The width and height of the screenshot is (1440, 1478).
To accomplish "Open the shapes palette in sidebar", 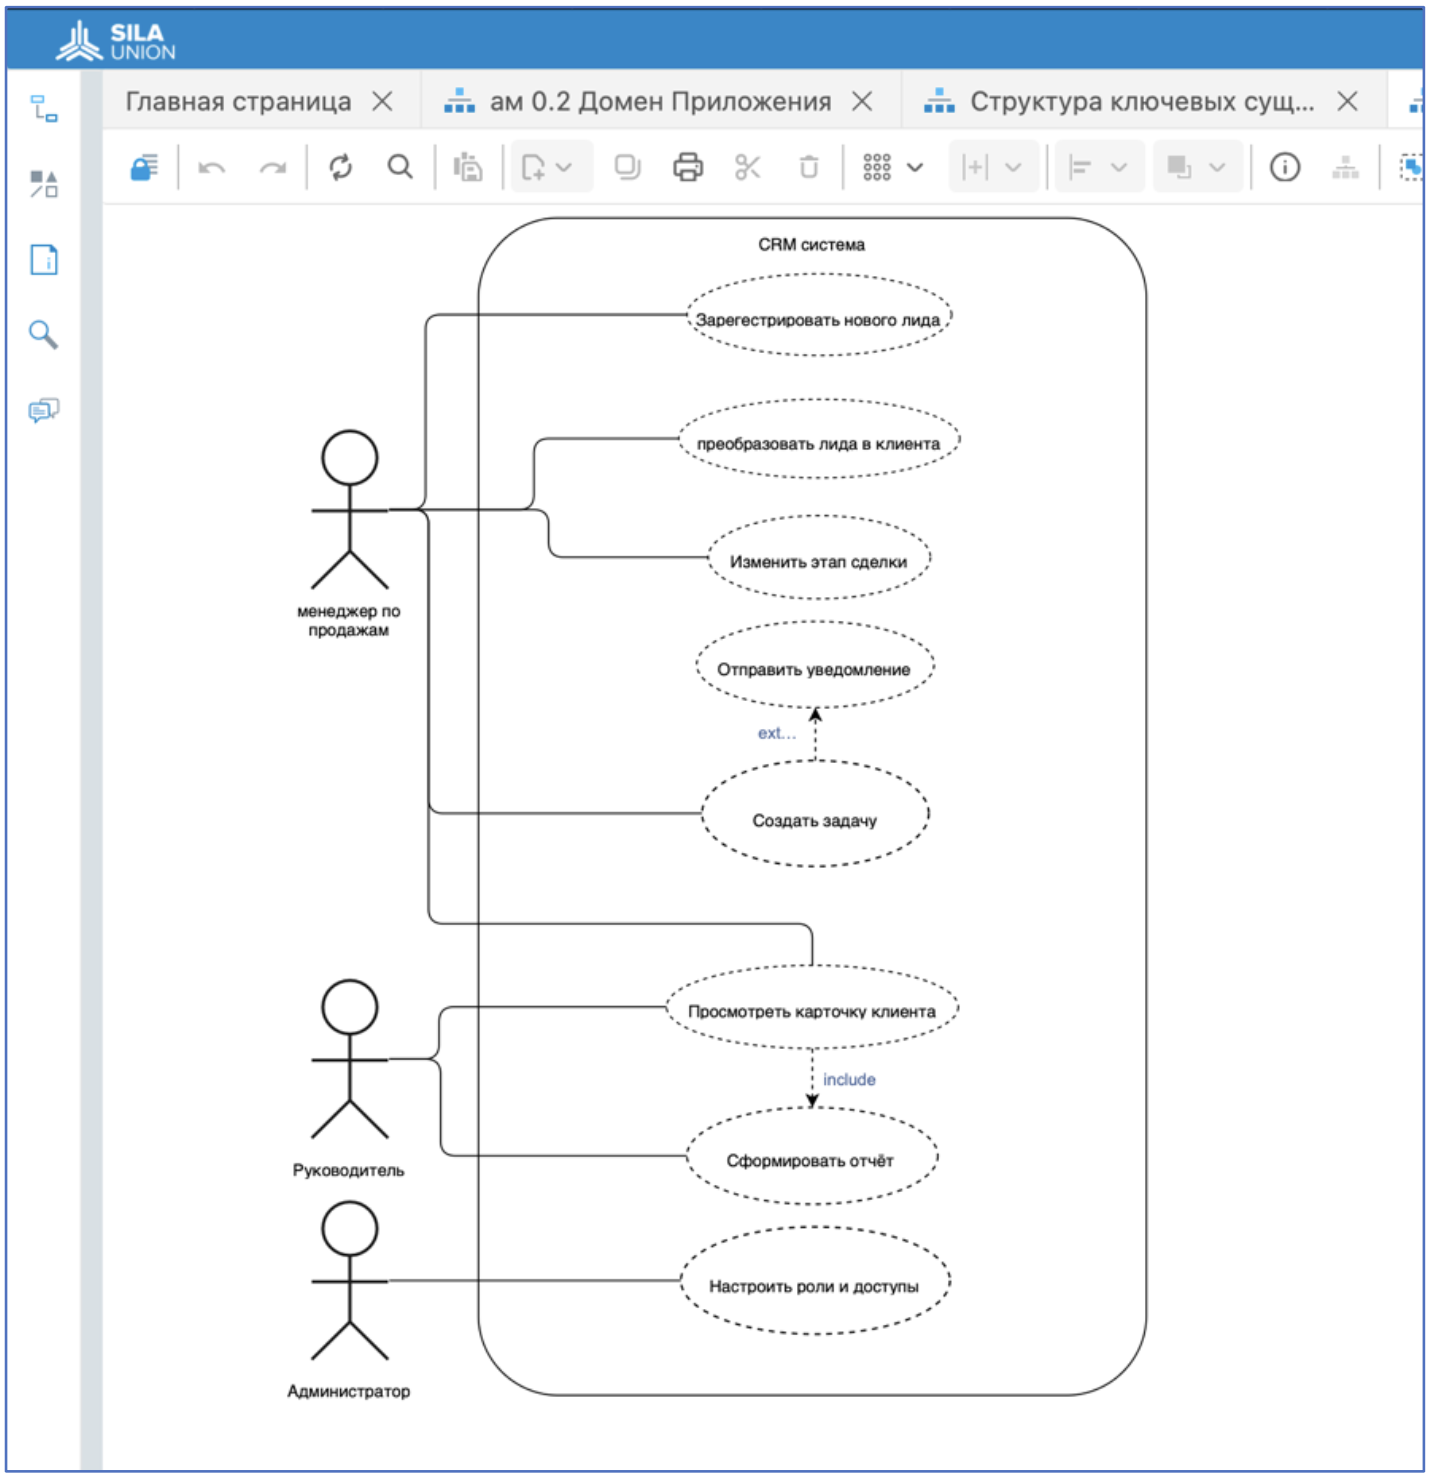I will point(43,184).
